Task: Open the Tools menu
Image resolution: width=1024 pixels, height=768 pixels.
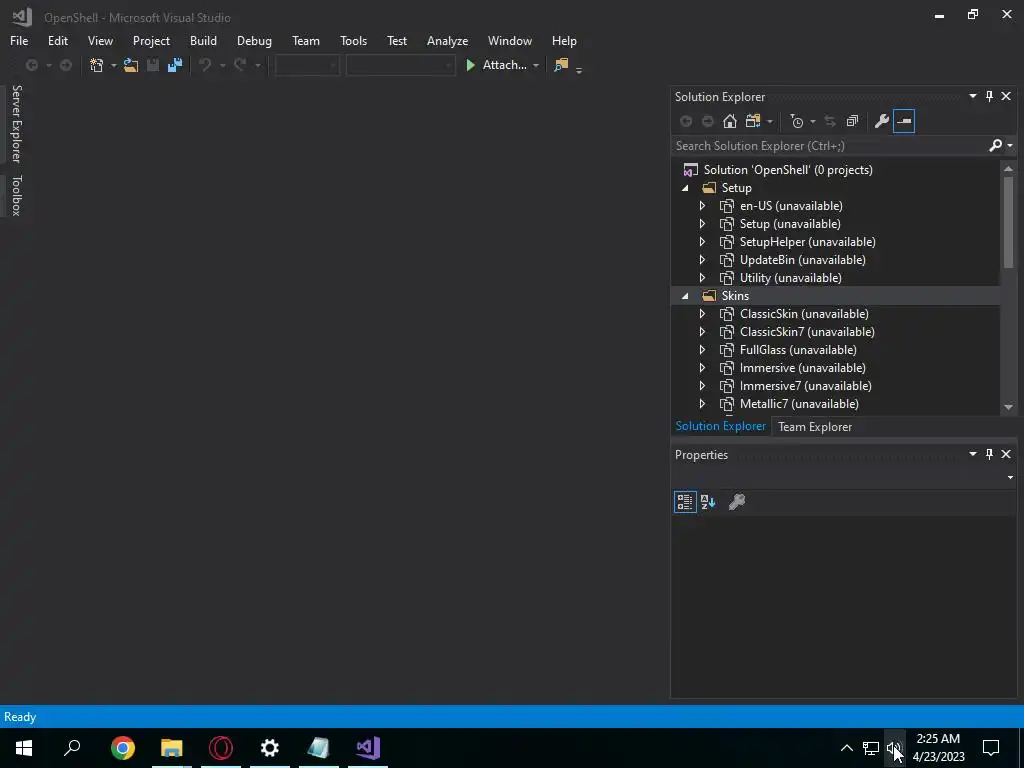Action: tap(353, 40)
